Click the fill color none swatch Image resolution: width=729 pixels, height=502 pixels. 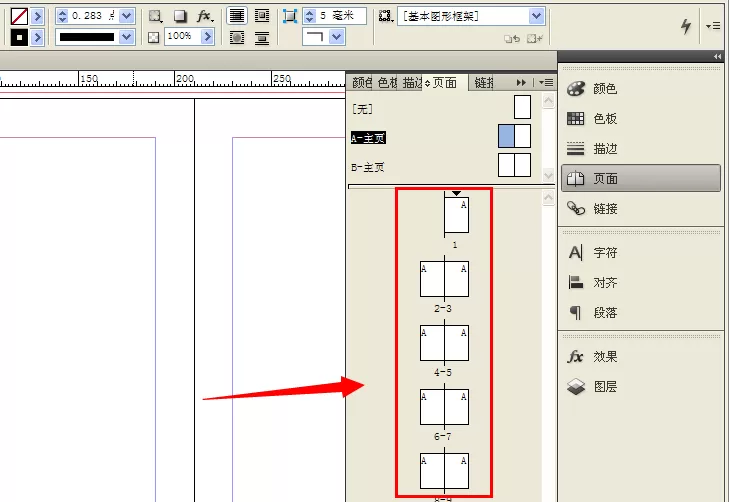(19, 16)
